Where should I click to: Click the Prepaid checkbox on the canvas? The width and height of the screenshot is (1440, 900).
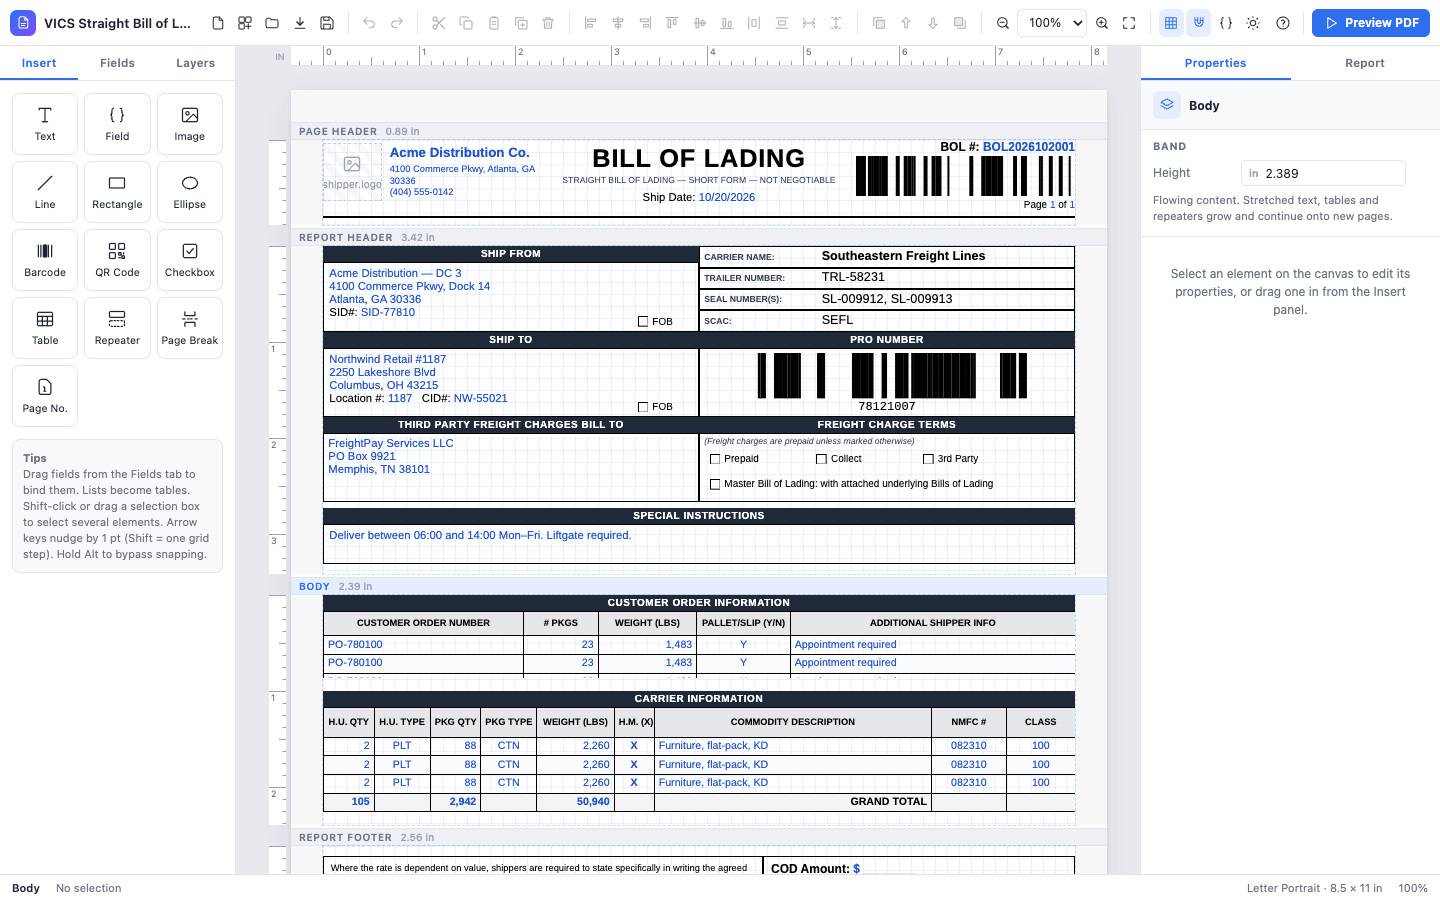(715, 459)
